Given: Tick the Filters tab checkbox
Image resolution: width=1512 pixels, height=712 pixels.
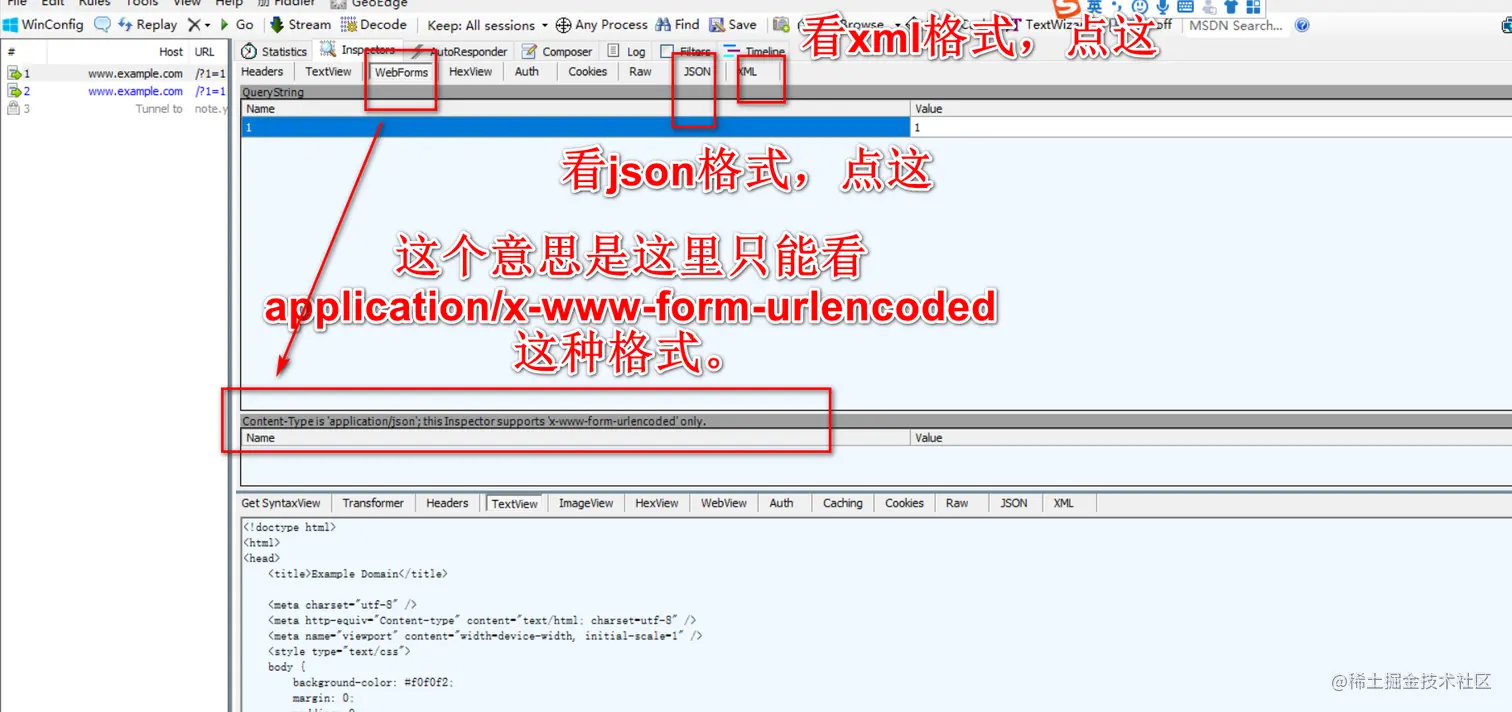Looking at the screenshot, I should pos(667,52).
